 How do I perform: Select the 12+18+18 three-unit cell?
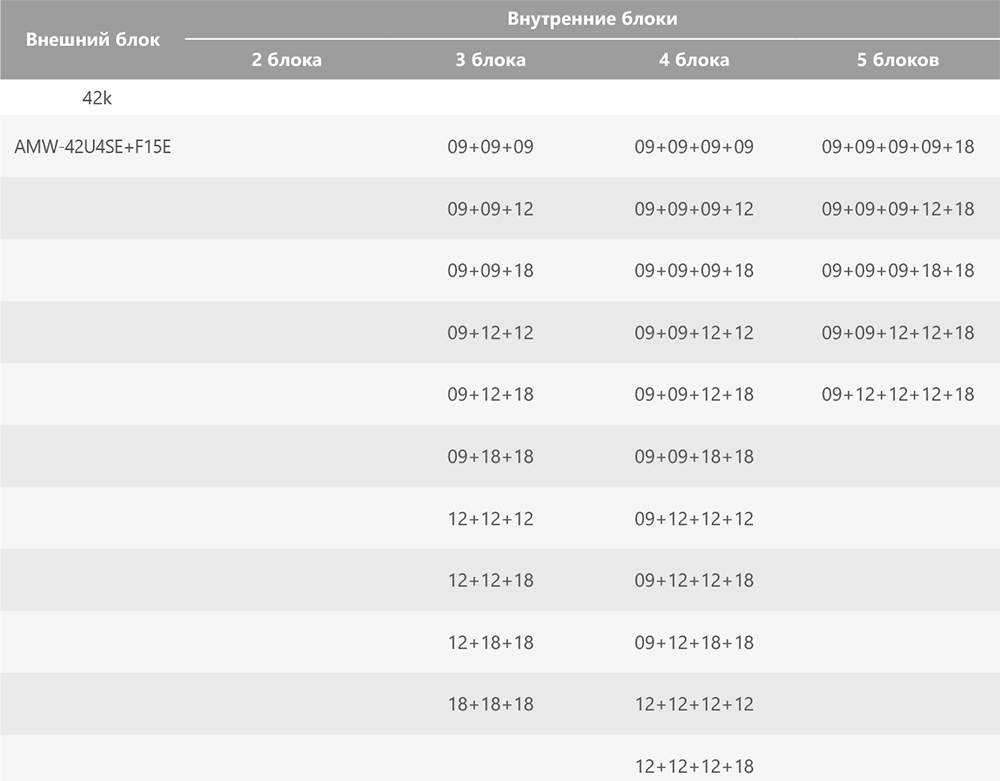point(490,643)
